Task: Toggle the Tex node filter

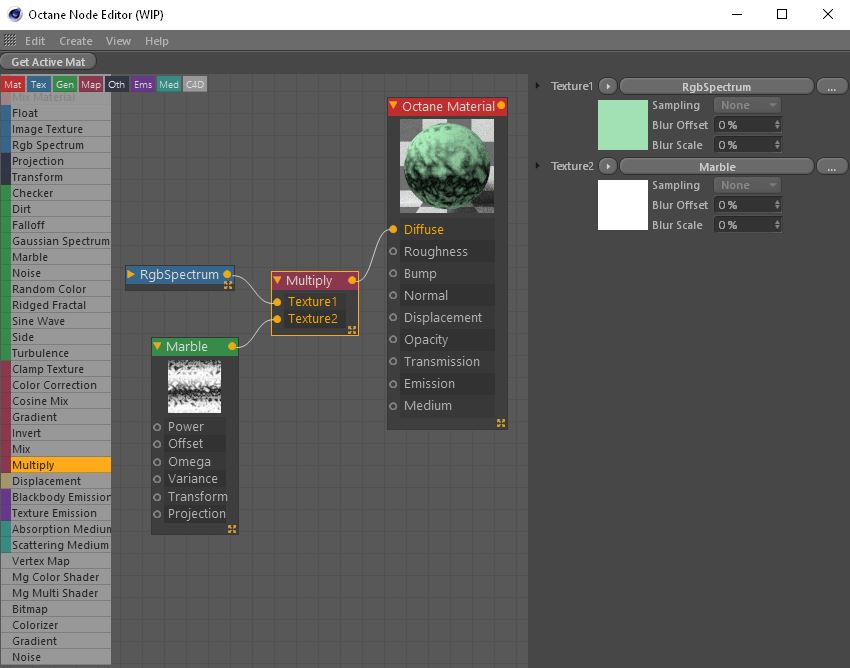Action: tap(38, 85)
